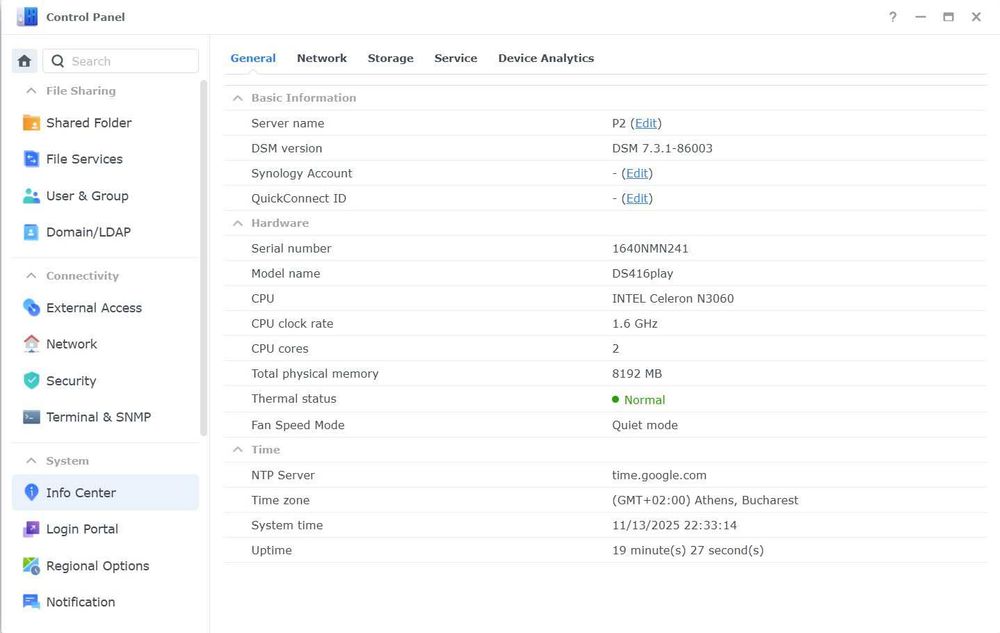This screenshot has height=633, width=1000.
Task: Select Info Center icon
Action: click(31, 492)
